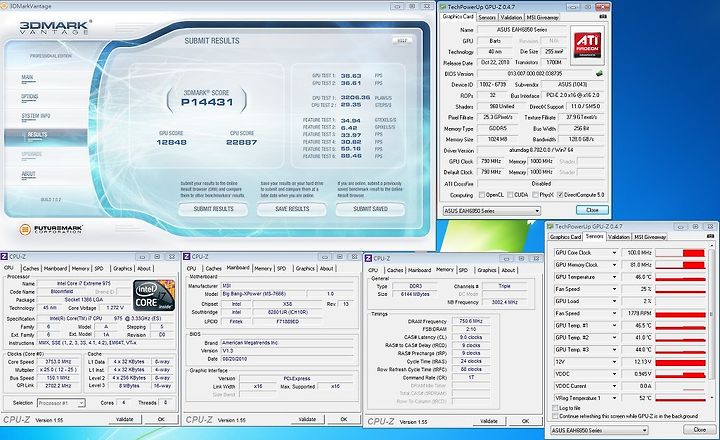720x440 pixels.
Task: Uncheck the DirectCompute 5.0 checkbox
Action: (560, 195)
